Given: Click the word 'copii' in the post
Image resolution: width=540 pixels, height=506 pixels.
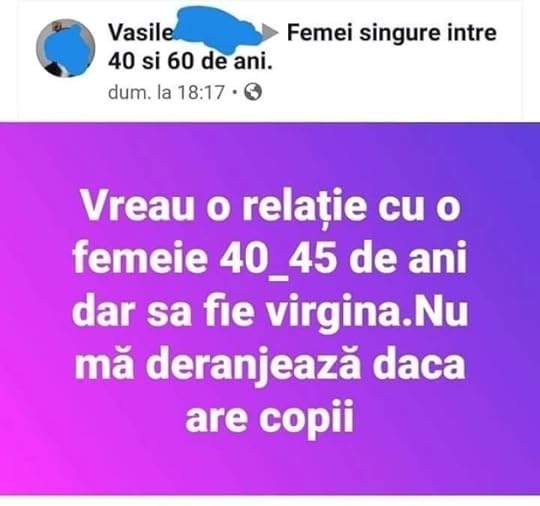Looking at the screenshot, I should tap(307, 420).
